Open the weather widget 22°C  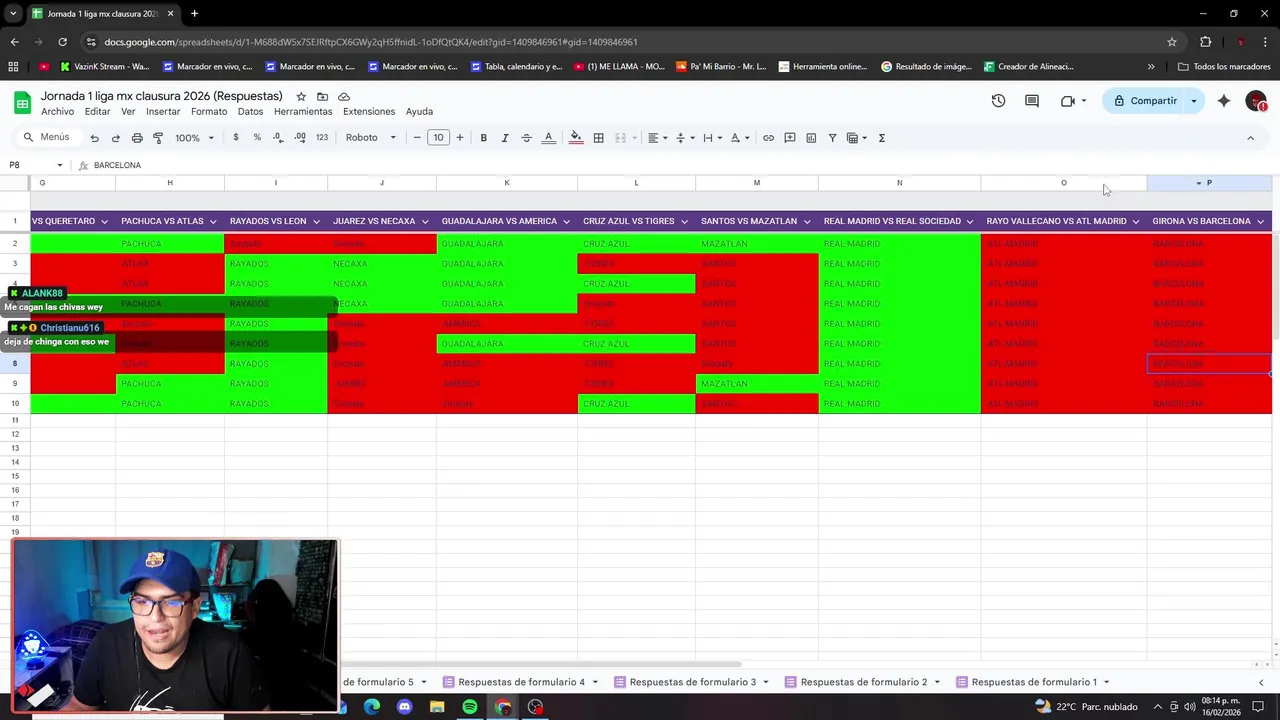(1085, 707)
